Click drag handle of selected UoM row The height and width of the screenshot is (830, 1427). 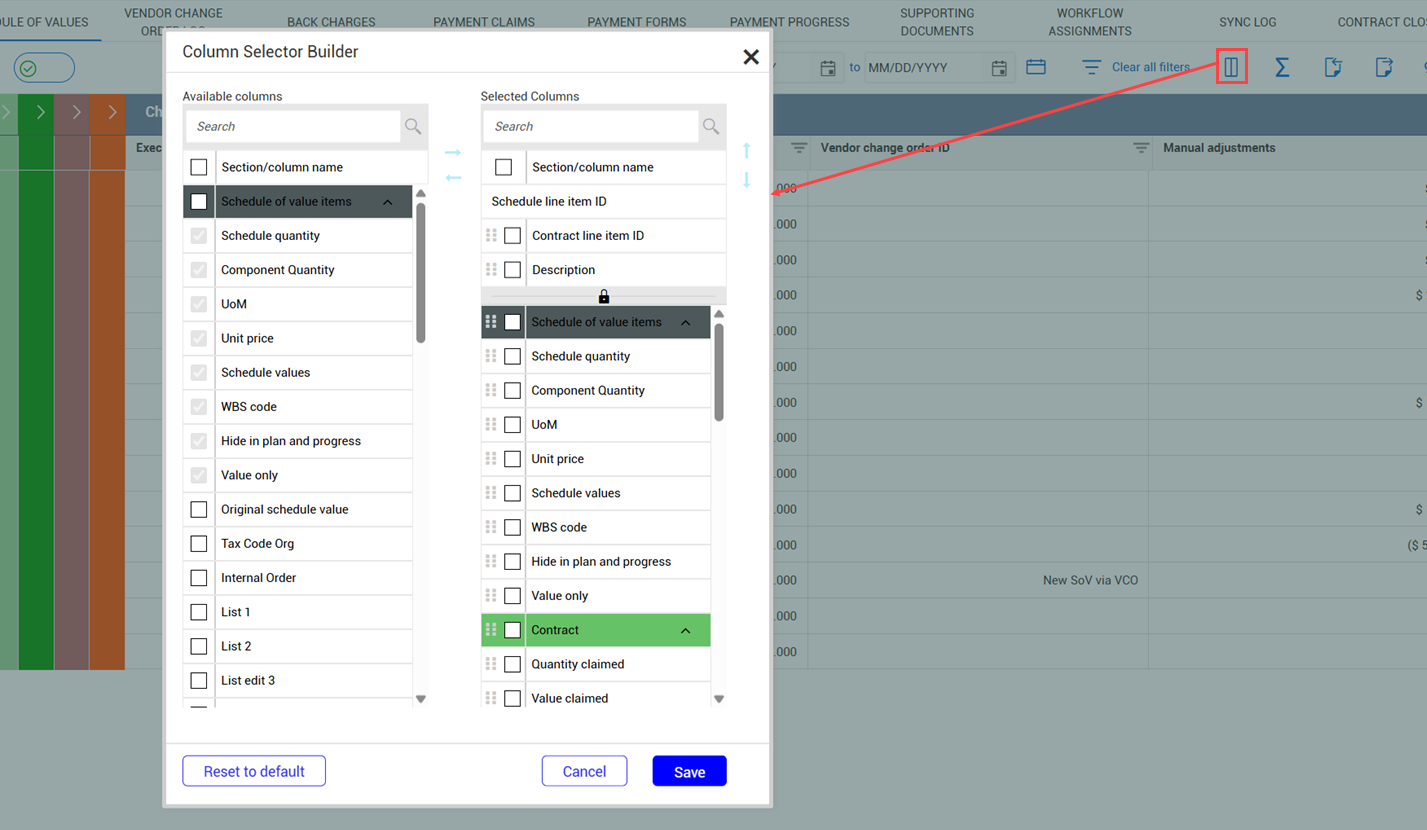[x=491, y=424]
